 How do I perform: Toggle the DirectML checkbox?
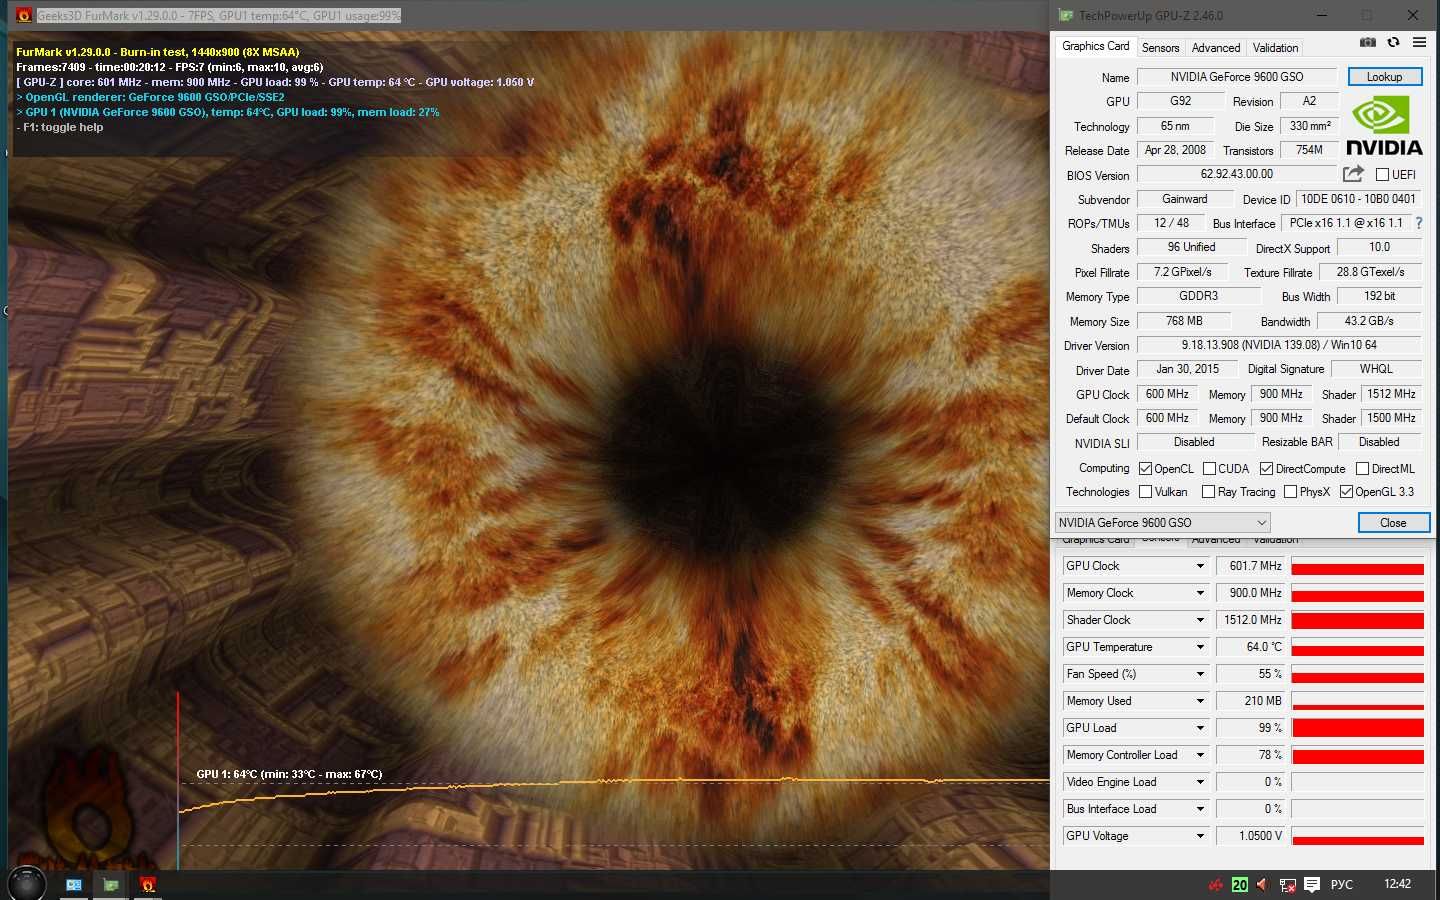tap(1362, 468)
